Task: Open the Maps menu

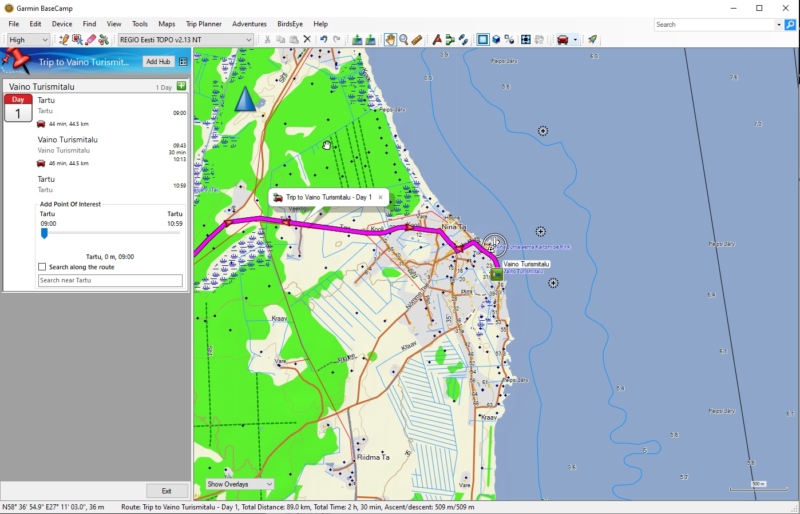Action: [x=167, y=24]
